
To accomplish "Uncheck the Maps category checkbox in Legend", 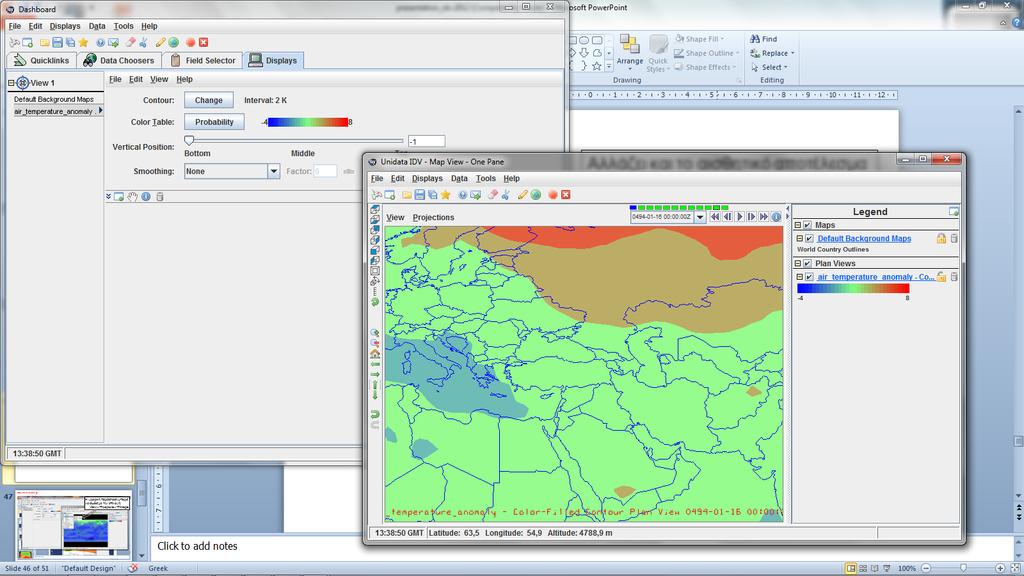I will coord(808,225).
